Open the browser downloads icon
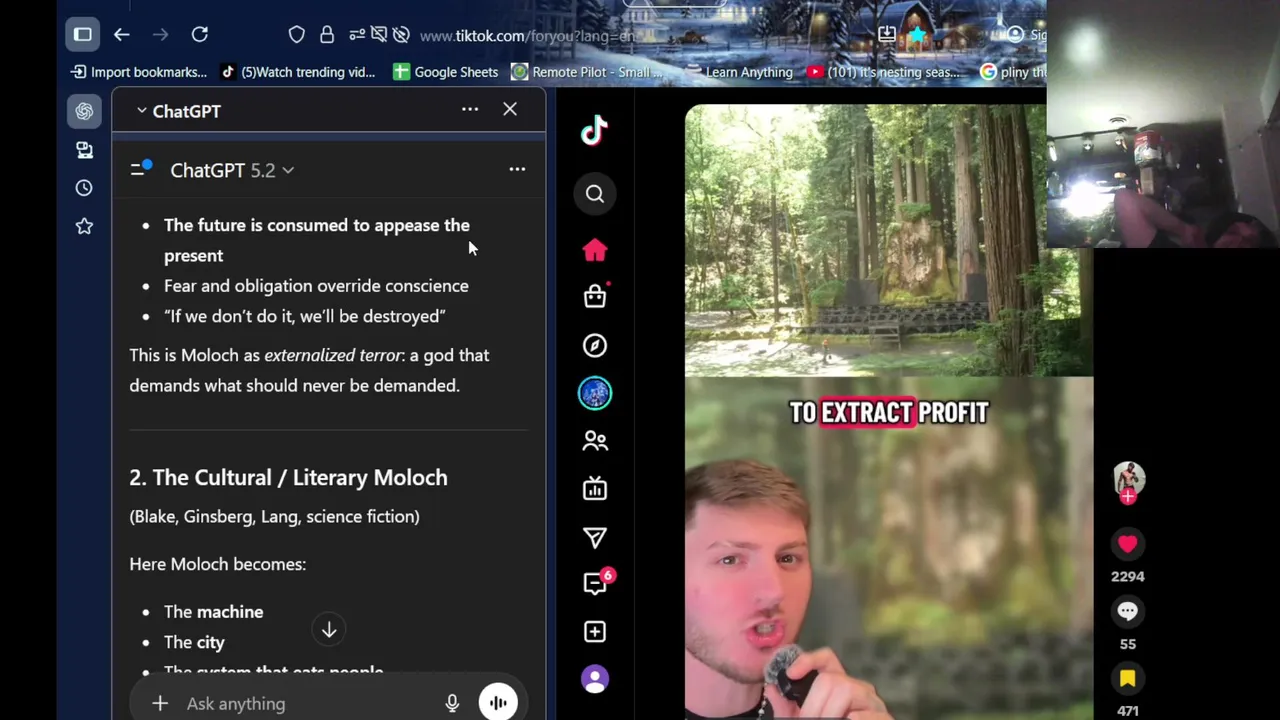The image size is (1280, 720). (887, 35)
